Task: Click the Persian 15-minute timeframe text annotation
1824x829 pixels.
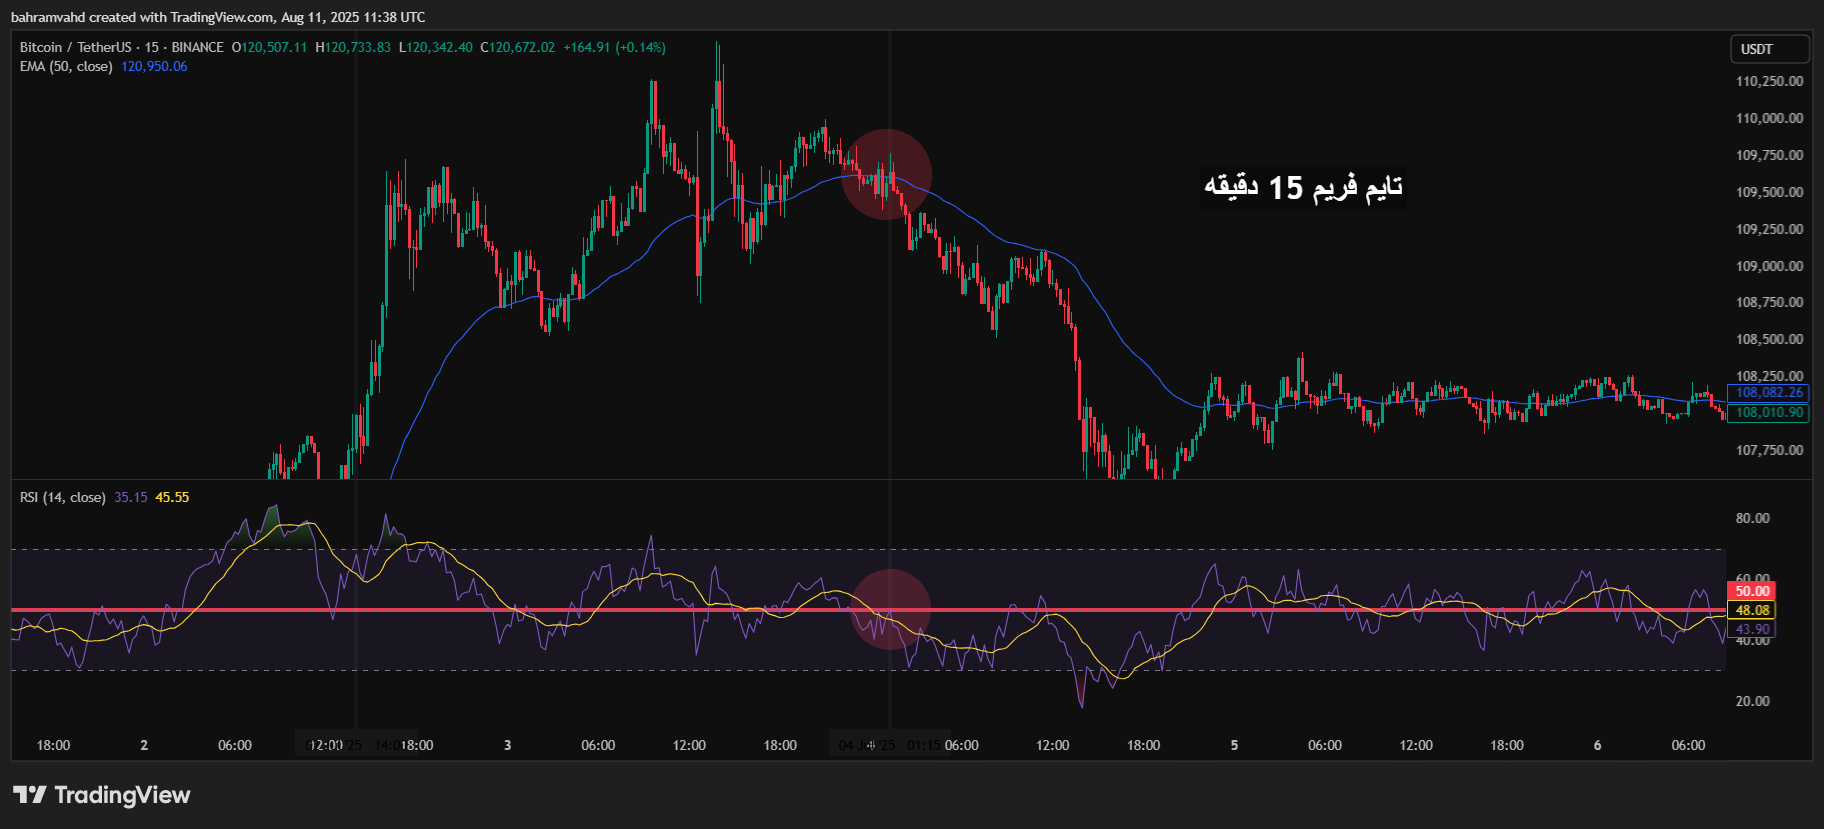Action: 1303,187
